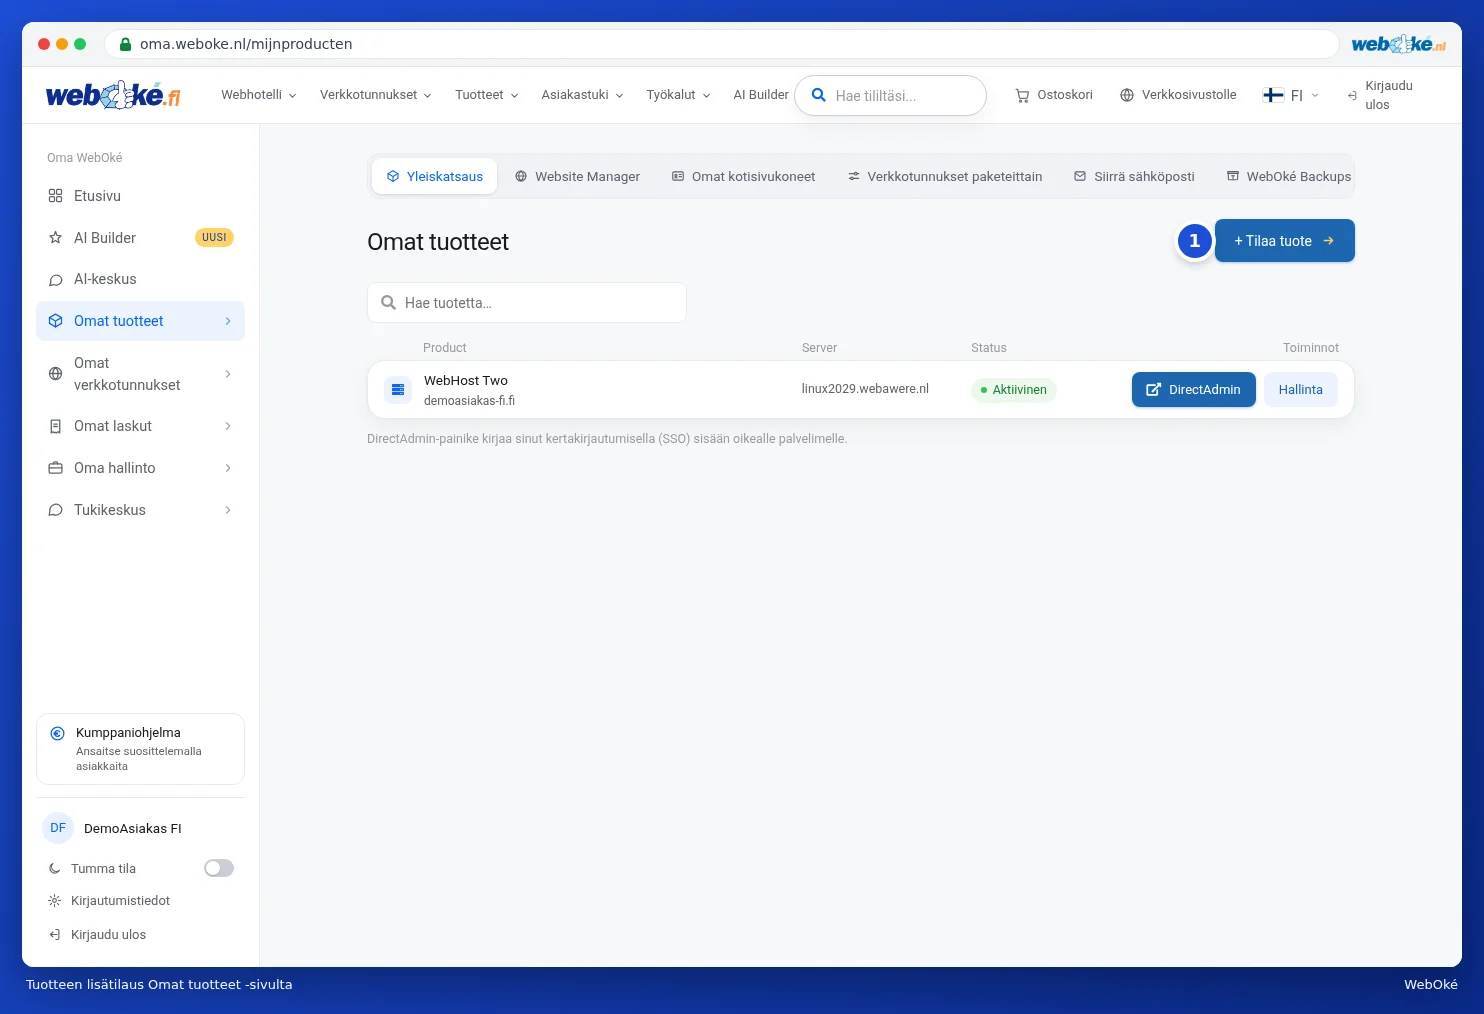Click the Omat tuotteet cube icon in sidebar
The image size is (1484, 1014).
coord(55,321)
